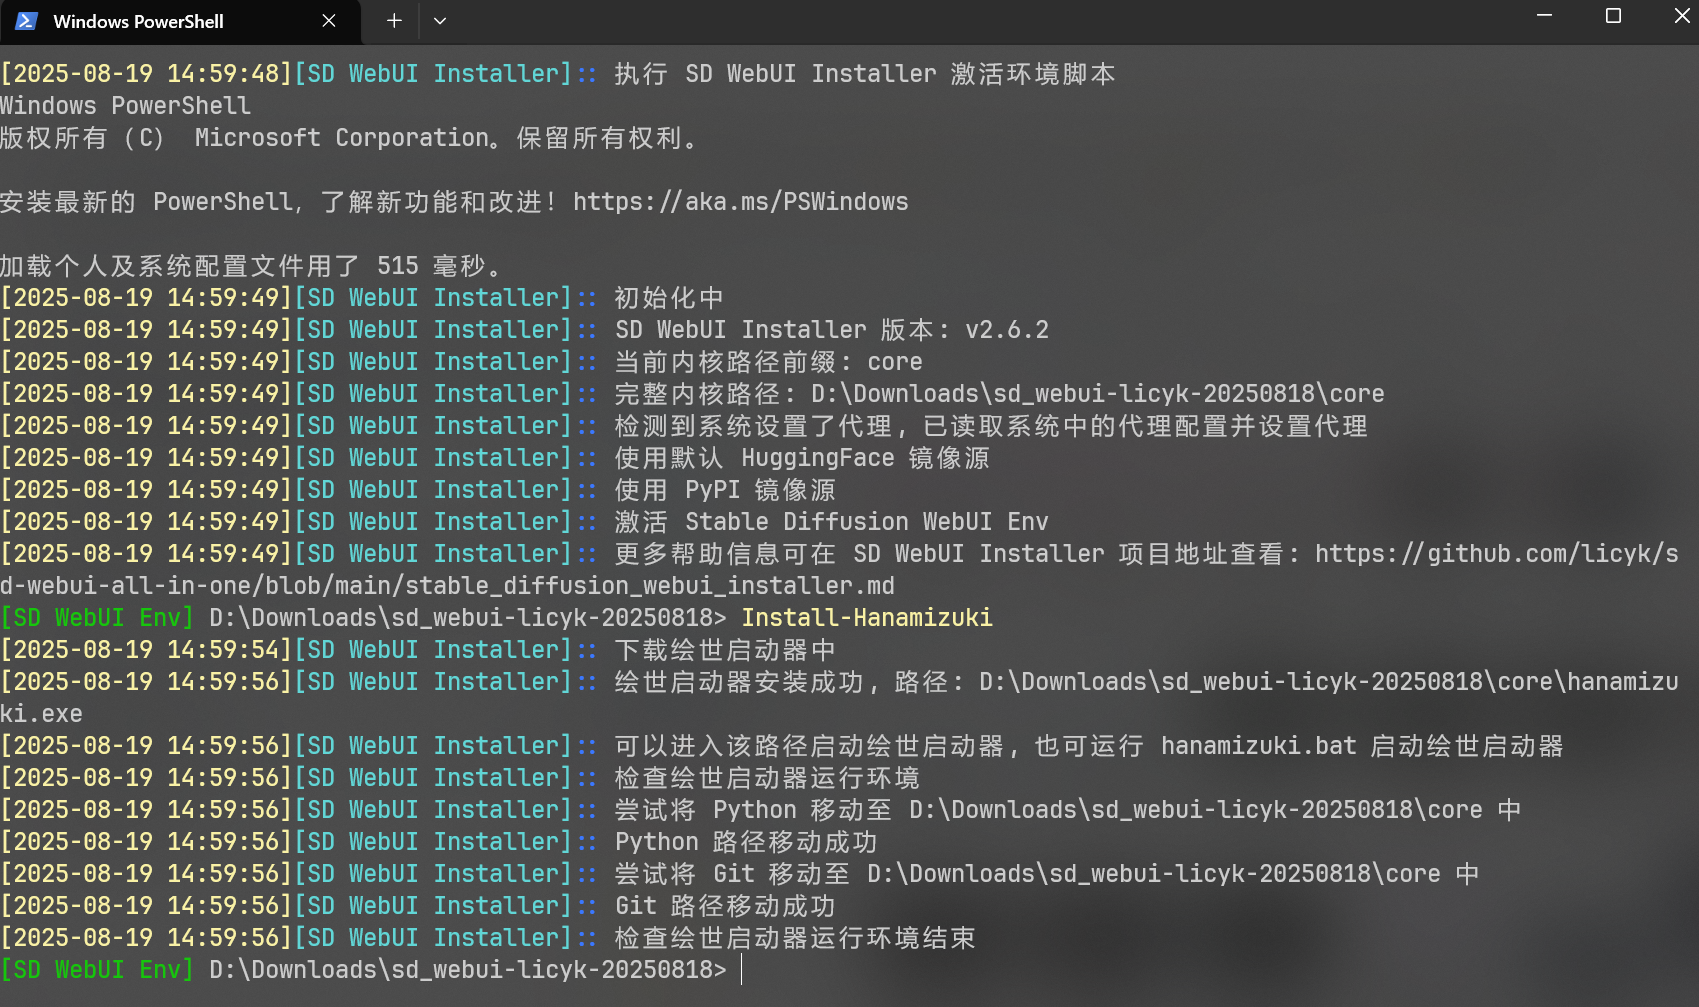Click the message "初始化中"

click(669, 298)
